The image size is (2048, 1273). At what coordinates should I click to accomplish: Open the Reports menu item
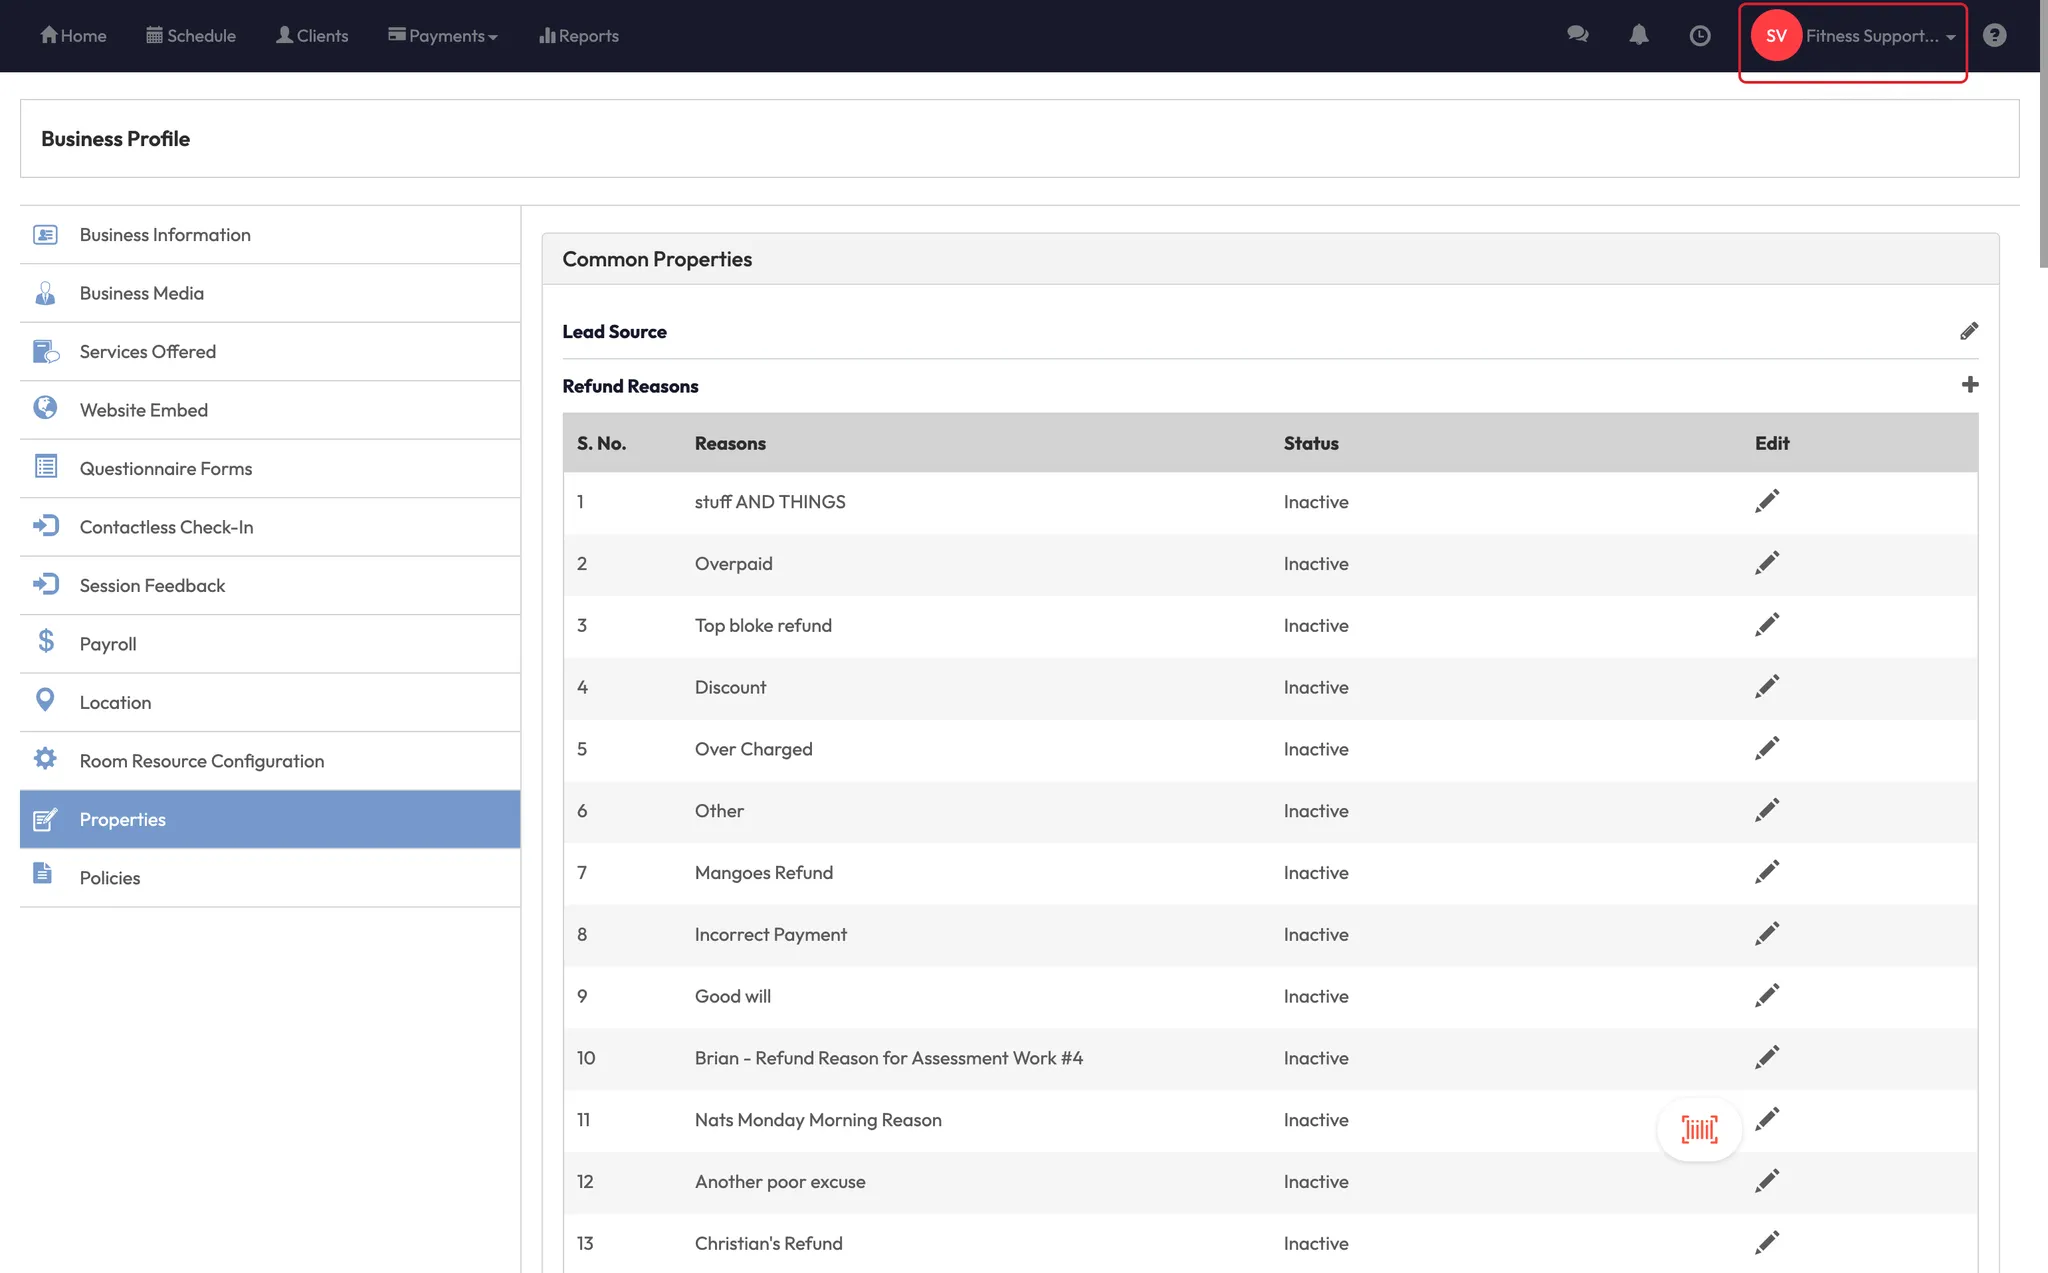click(x=579, y=36)
